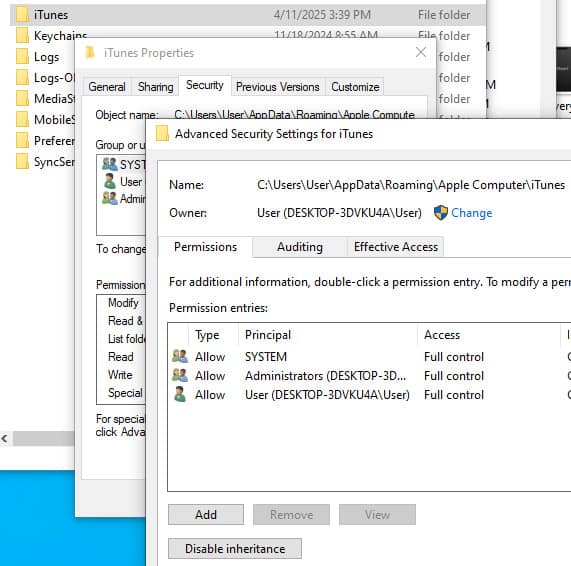Select the Administrators group icon in permission entries
This screenshot has width=571, height=566.
click(x=180, y=375)
